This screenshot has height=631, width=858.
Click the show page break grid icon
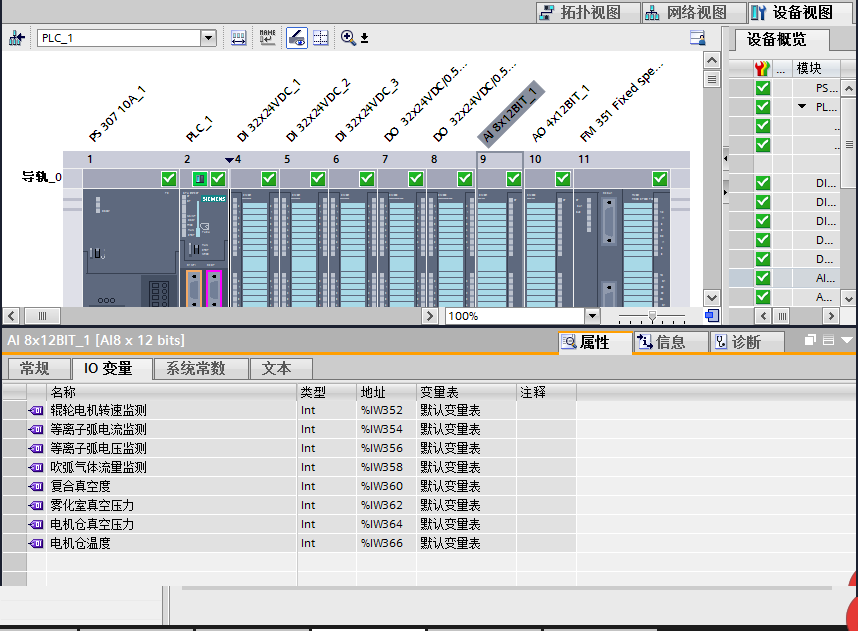(x=321, y=38)
